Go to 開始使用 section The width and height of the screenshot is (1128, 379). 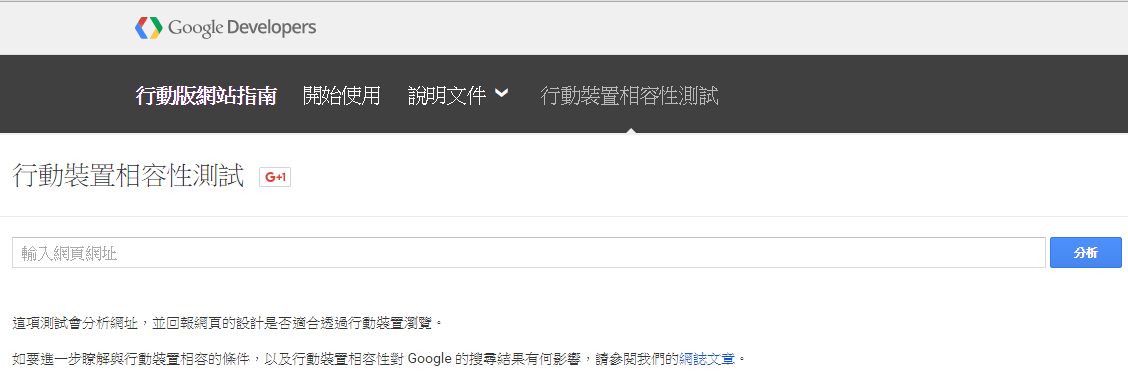(x=342, y=96)
